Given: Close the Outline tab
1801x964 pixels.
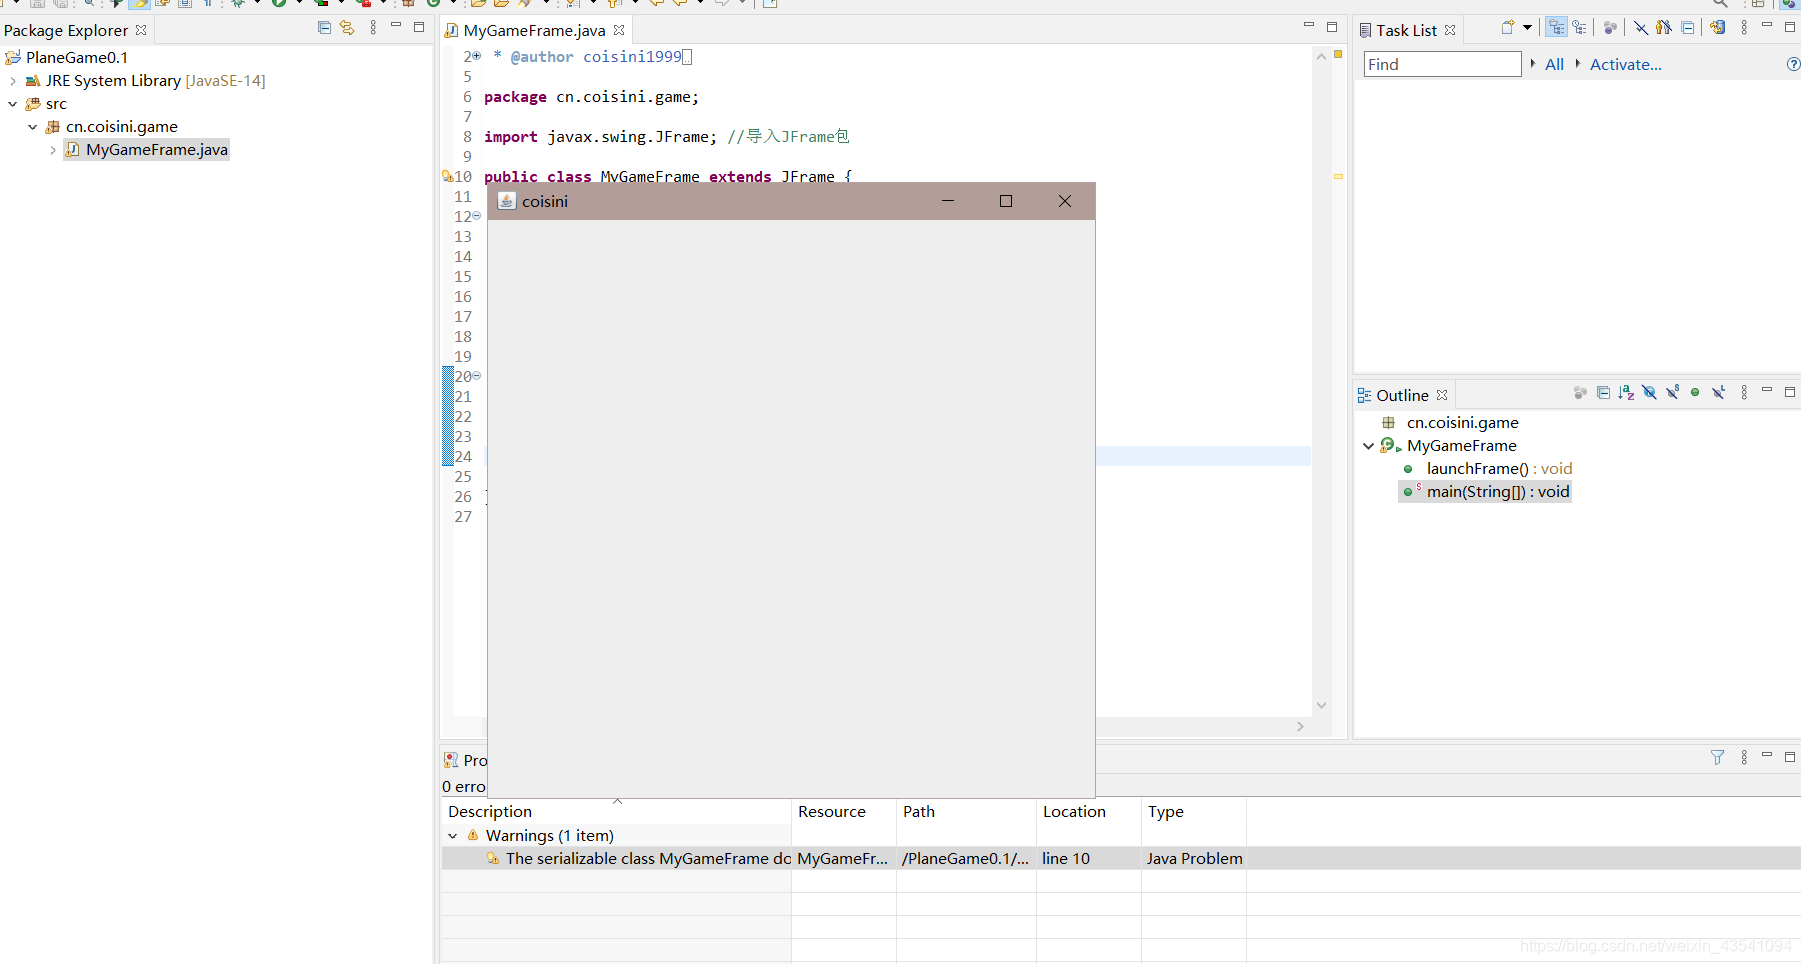Looking at the screenshot, I should (1442, 395).
